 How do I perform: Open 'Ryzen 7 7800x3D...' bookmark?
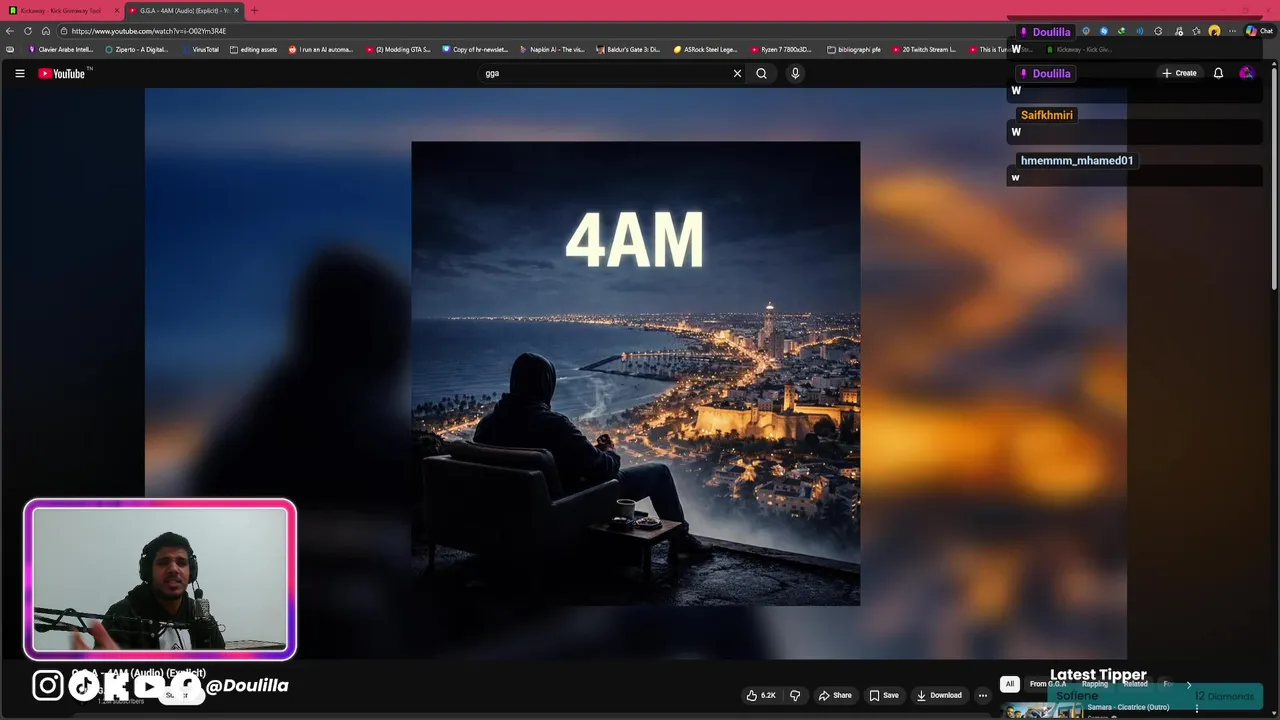[782, 49]
